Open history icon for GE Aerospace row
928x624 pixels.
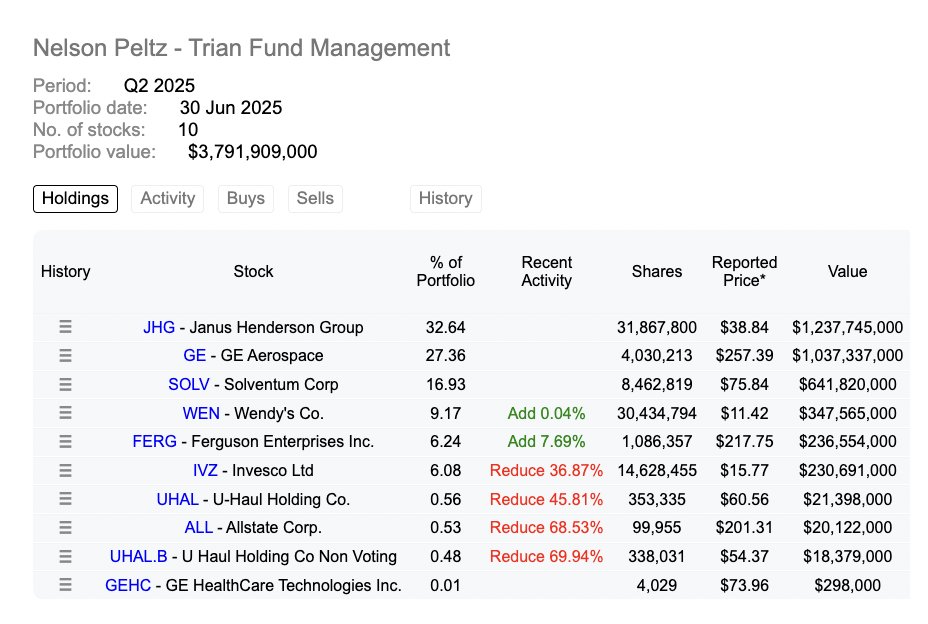coord(65,355)
